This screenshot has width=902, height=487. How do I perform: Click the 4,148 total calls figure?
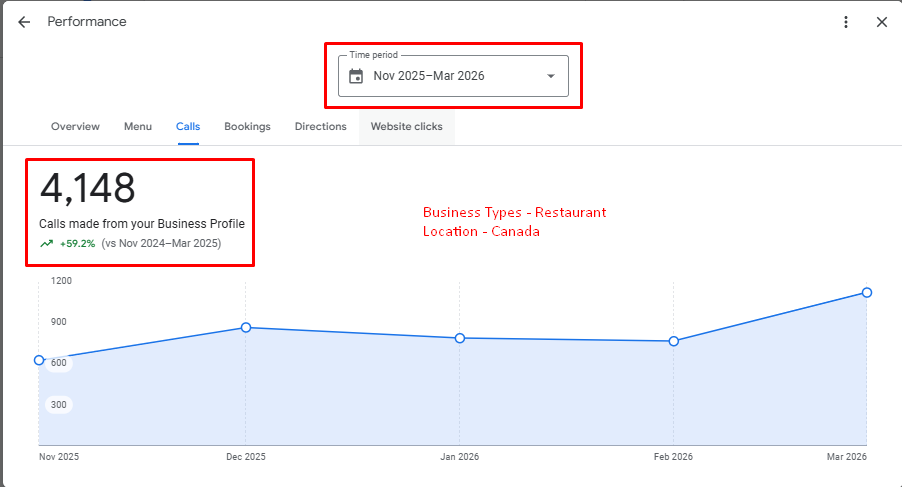point(87,188)
